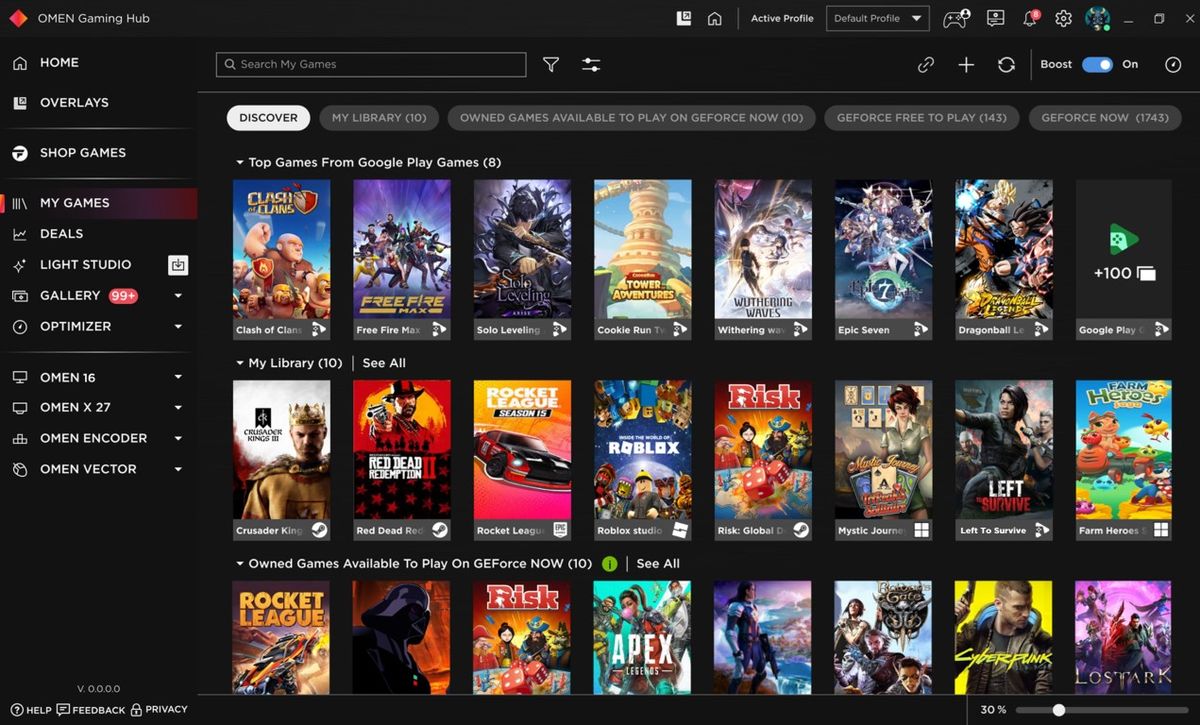Switch to the GEFORCE FREE TO PLAY tab
Viewport: 1200px width, 725px height.
tap(921, 117)
